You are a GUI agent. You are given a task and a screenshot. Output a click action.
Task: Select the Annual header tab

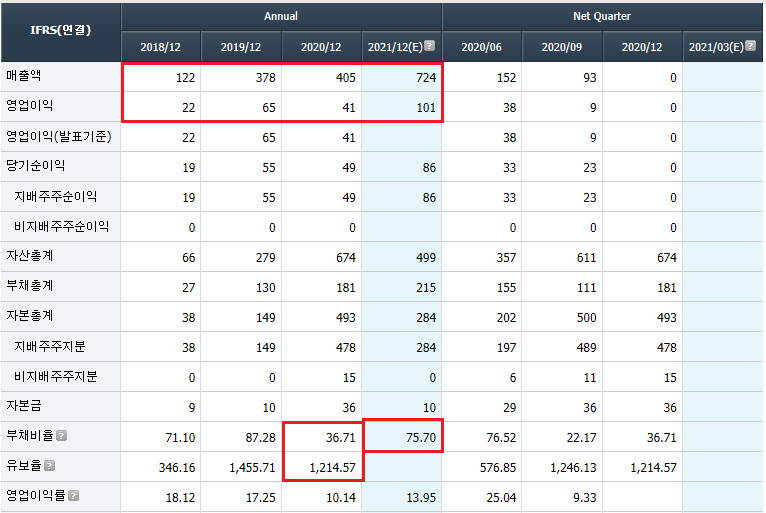[281, 16]
